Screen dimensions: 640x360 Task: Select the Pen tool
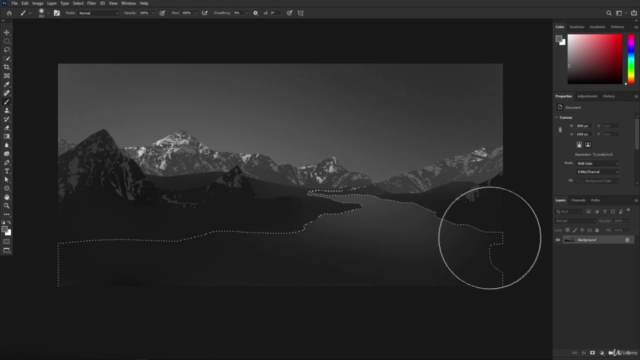coord(7,162)
